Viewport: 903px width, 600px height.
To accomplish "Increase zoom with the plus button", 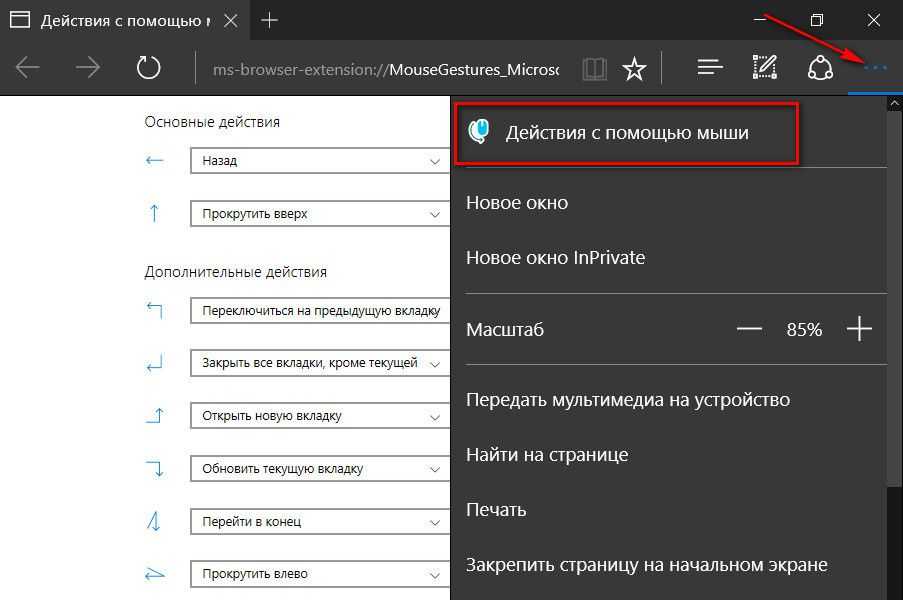I will (x=859, y=329).
